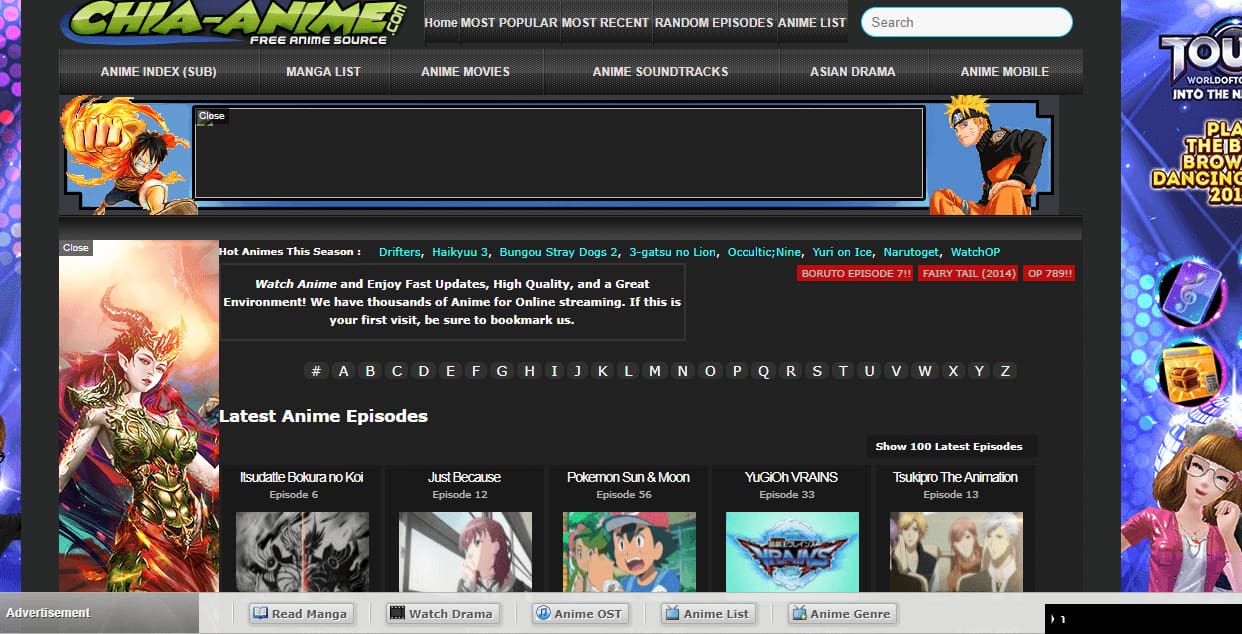Click the Naruto character banner image

(990, 155)
